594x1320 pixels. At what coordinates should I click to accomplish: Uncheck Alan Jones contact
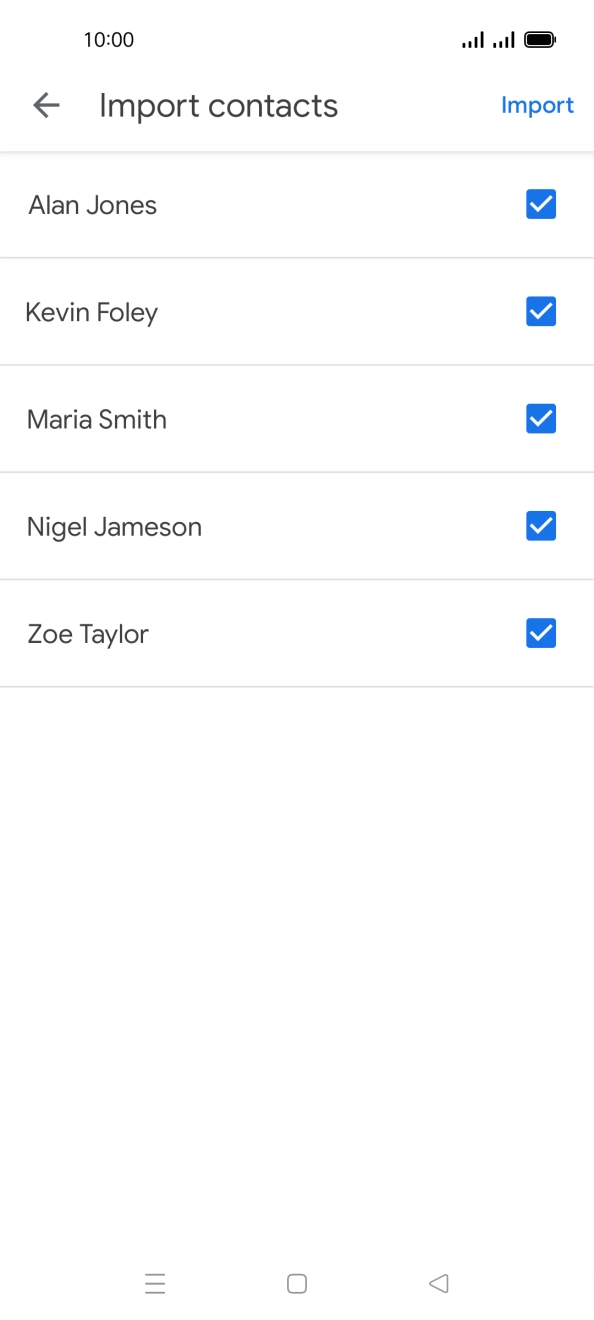(x=540, y=204)
